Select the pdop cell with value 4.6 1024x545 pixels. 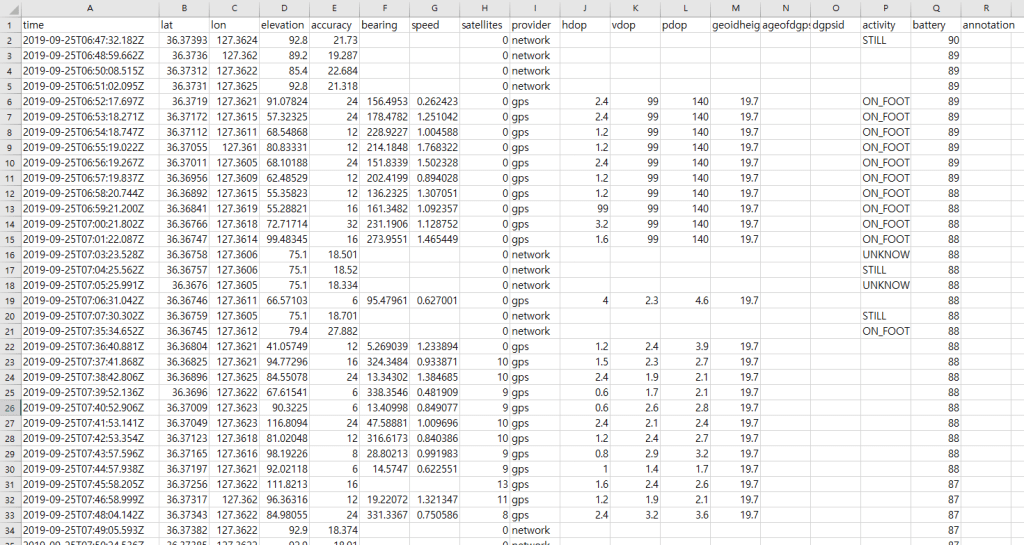[x=685, y=300]
